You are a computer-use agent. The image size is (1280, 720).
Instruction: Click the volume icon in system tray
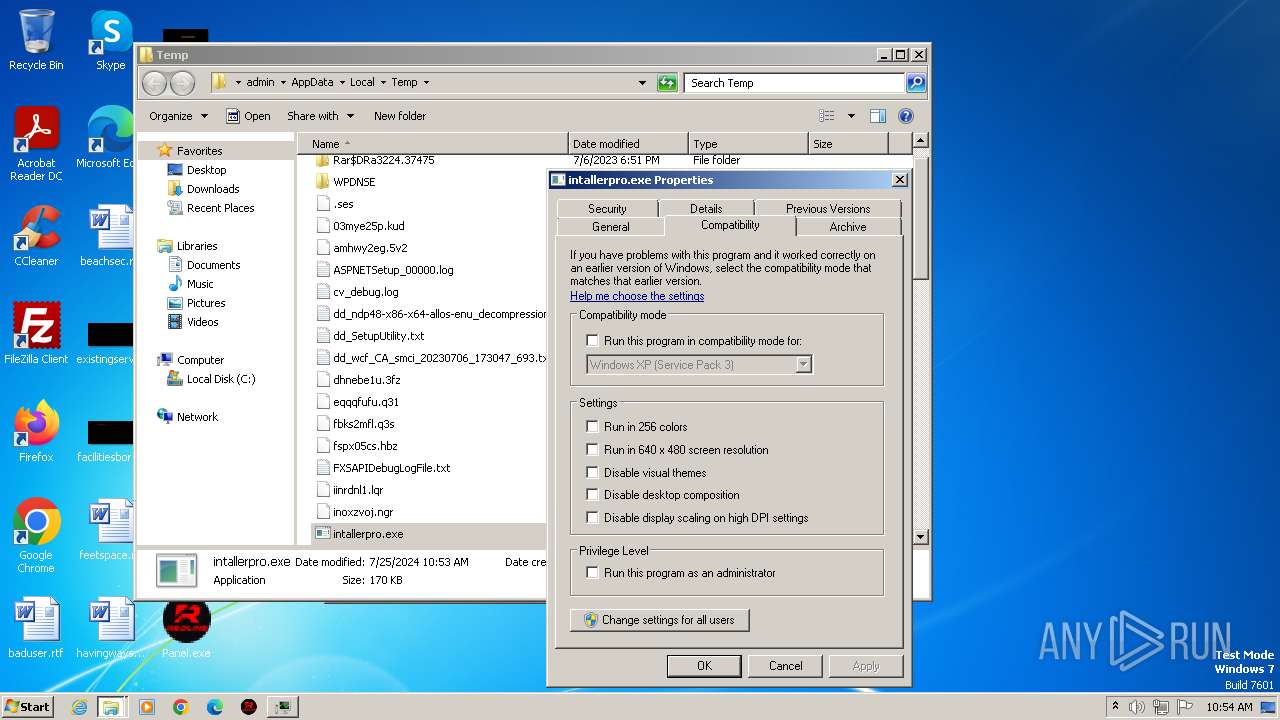(1137, 707)
